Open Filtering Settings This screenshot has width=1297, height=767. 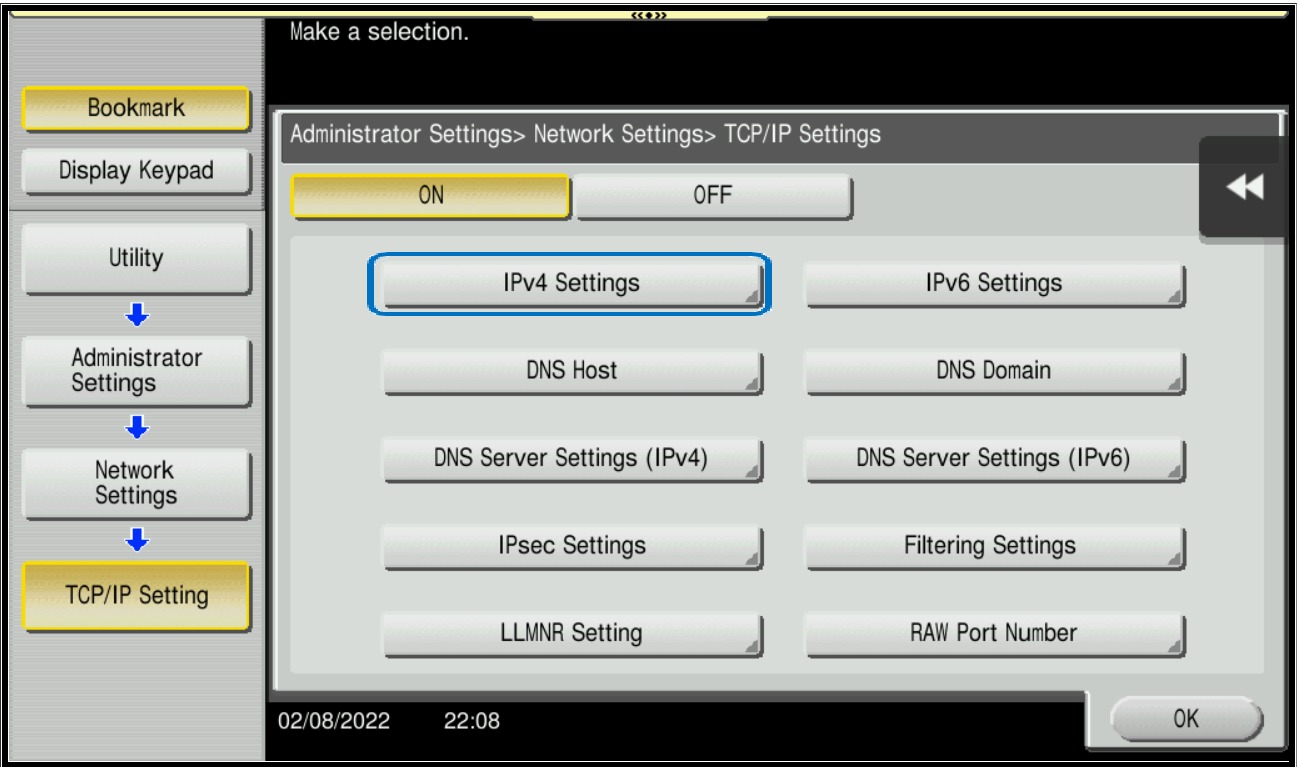click(x=993, y=546)
